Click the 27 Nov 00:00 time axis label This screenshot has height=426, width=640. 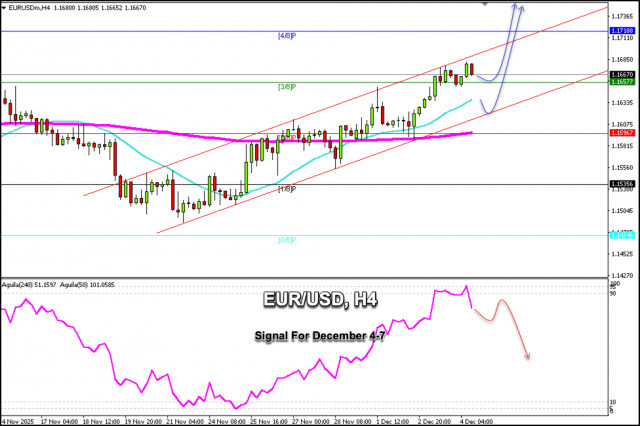(x=311, y=422)
